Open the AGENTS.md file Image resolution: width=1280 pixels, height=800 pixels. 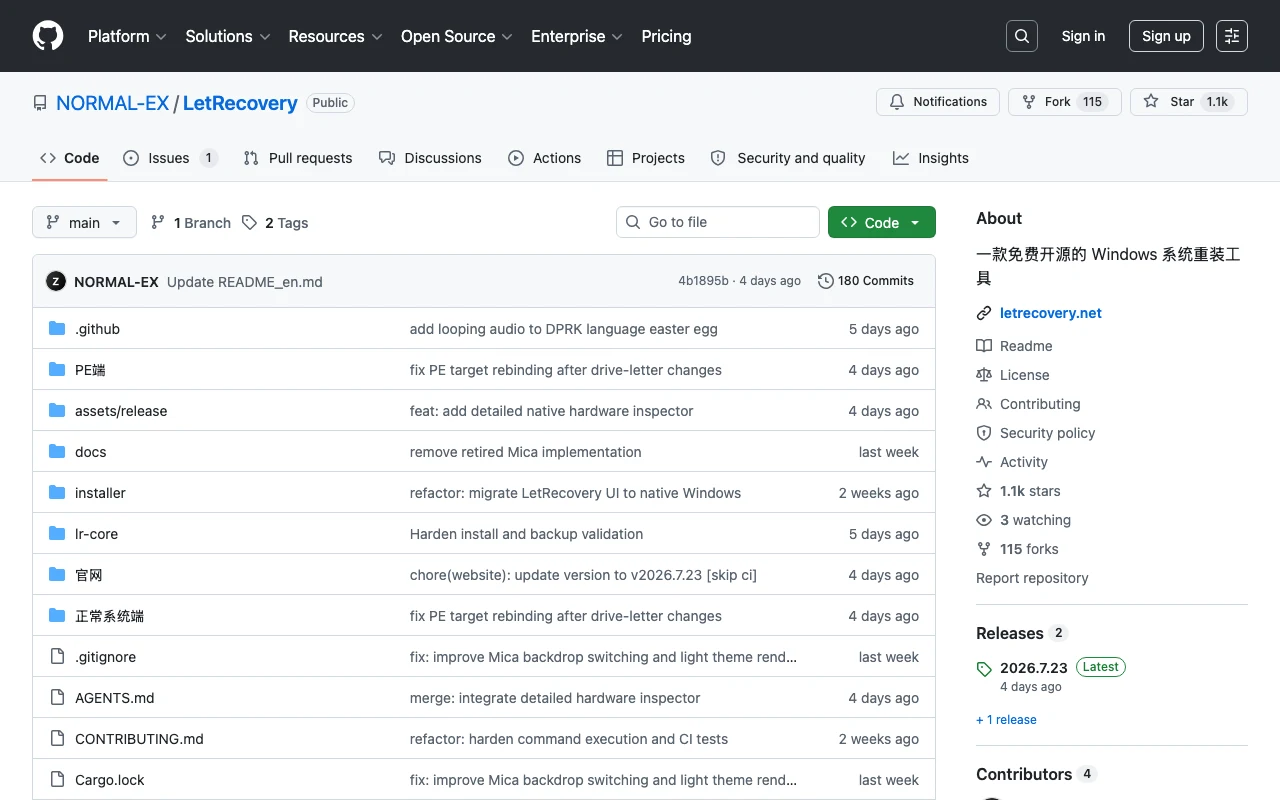[115, 698]
